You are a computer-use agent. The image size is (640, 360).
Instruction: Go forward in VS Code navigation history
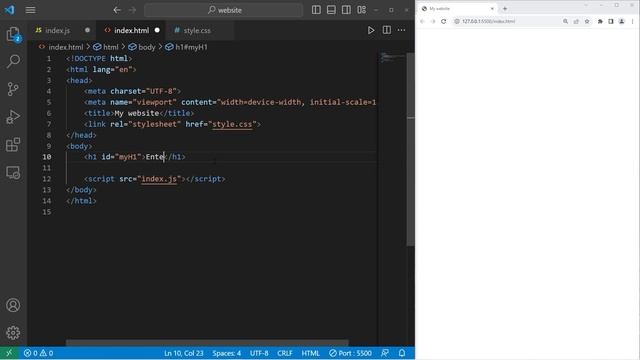tap(132, 10)
